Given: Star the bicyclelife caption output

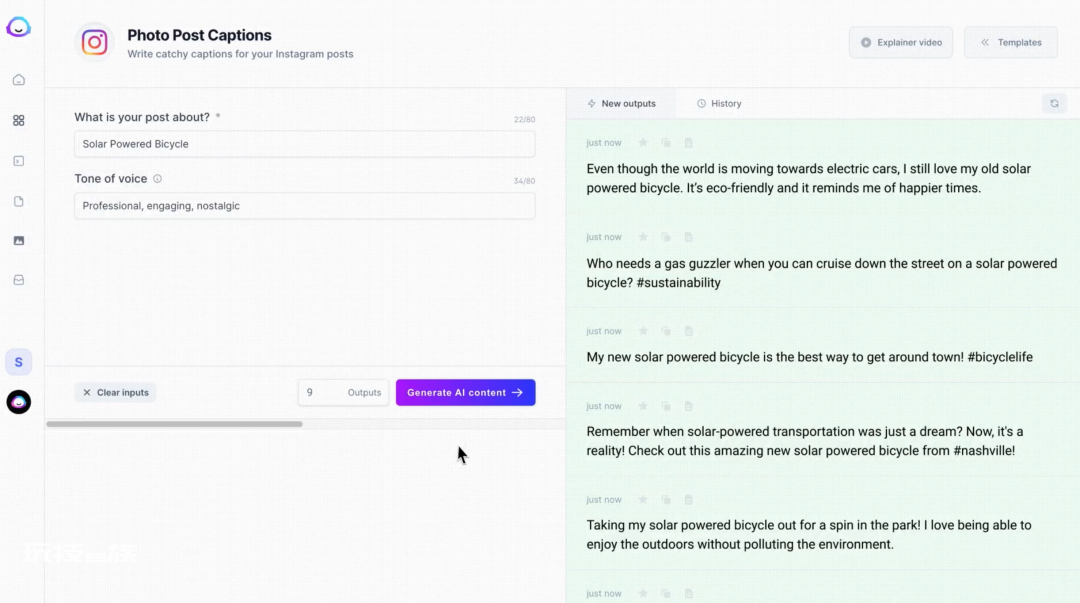Looking at the screenshot, I should (643, 331).
